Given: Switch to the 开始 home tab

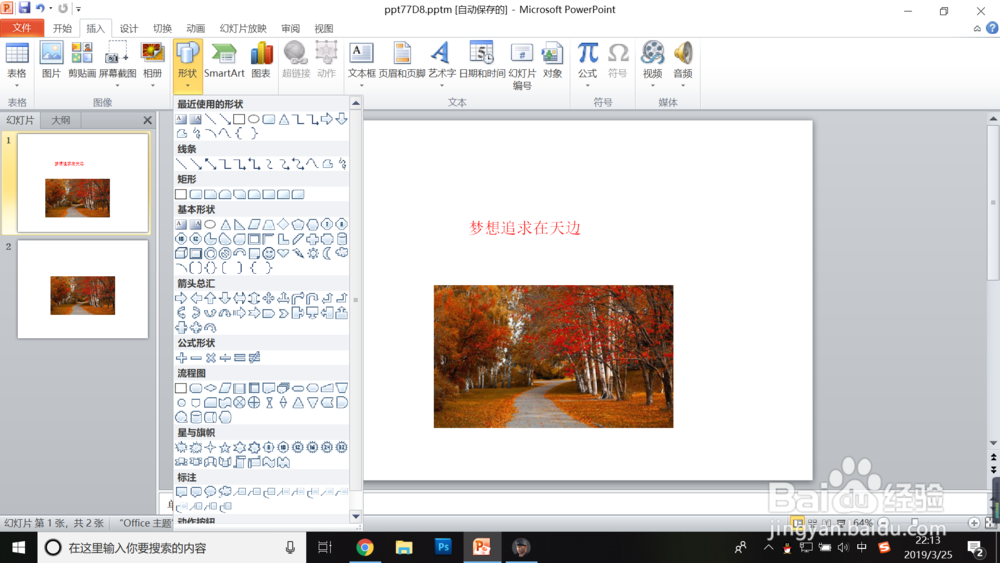Looking at the screenshot, I should (62, 28).
